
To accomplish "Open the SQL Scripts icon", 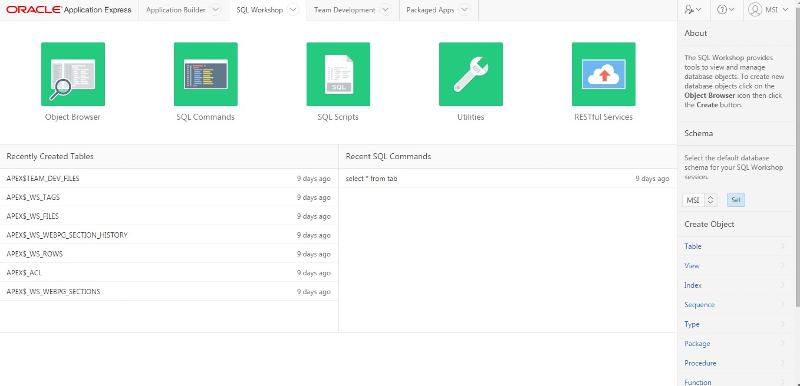I will click(x=338, y=74).
